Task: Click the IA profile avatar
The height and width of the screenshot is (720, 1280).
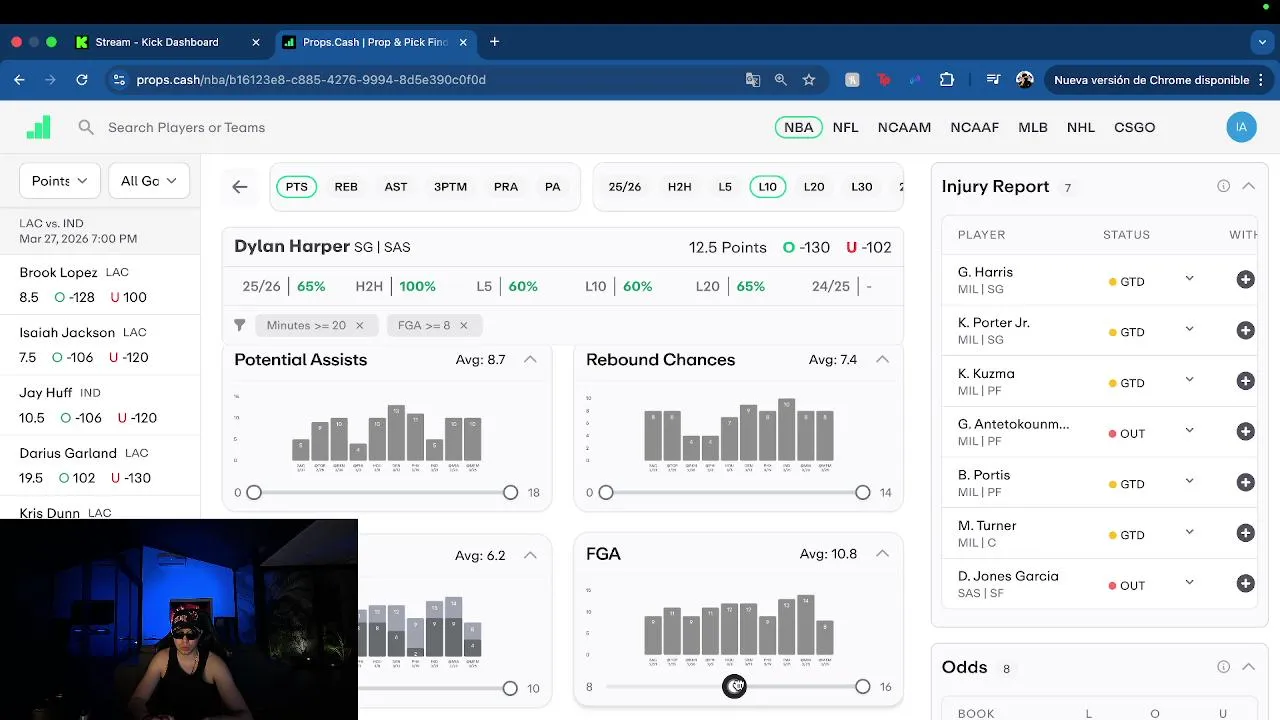Action: [1241, 127]
